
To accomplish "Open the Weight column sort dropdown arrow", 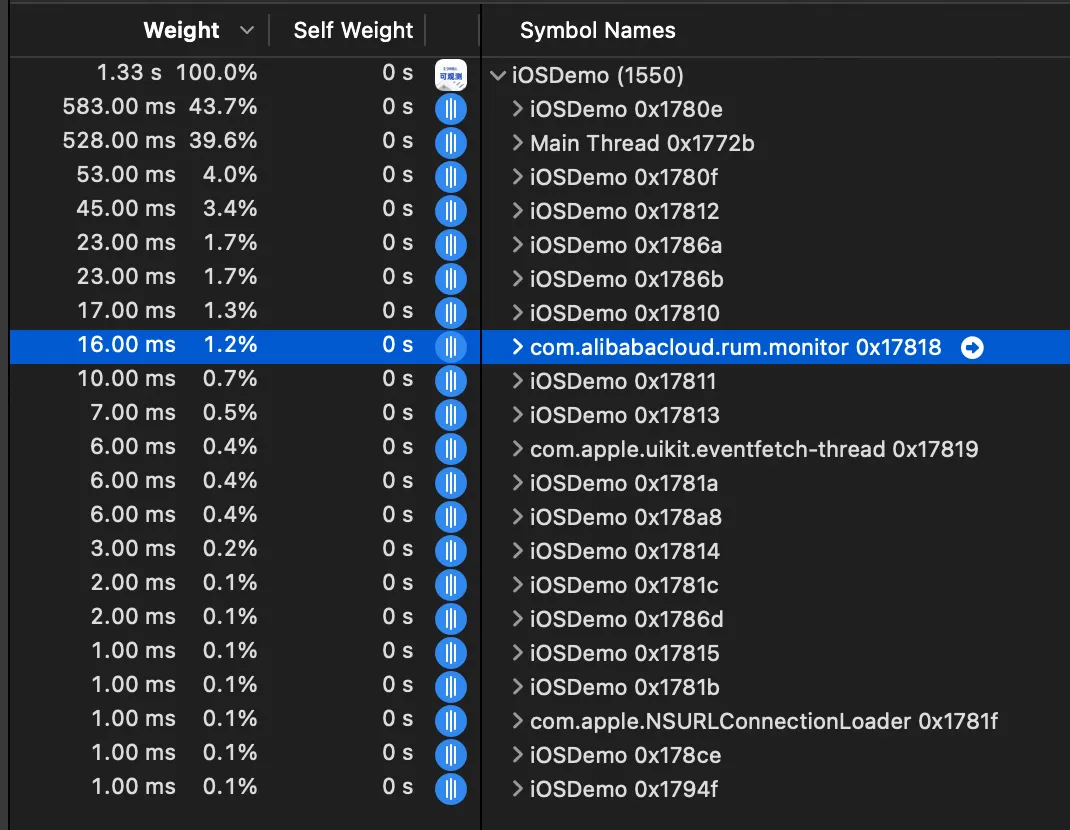I will pos(247,31).
